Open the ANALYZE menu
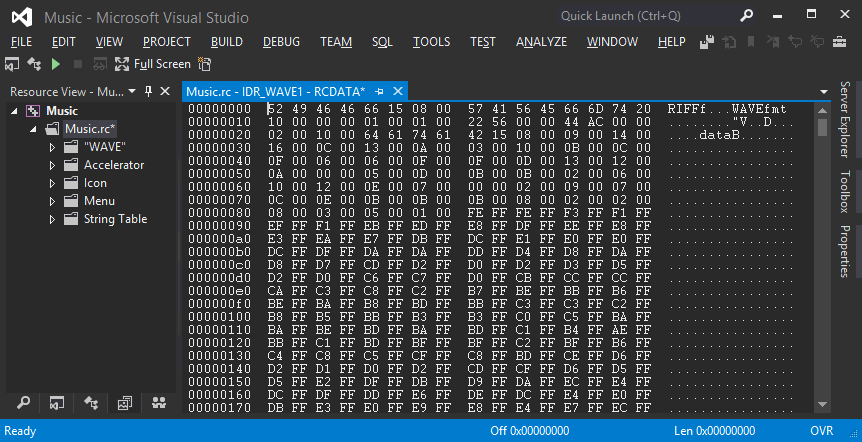Viewport: 862px width, 442px height. pyautogui.click(x=541, y=42)
